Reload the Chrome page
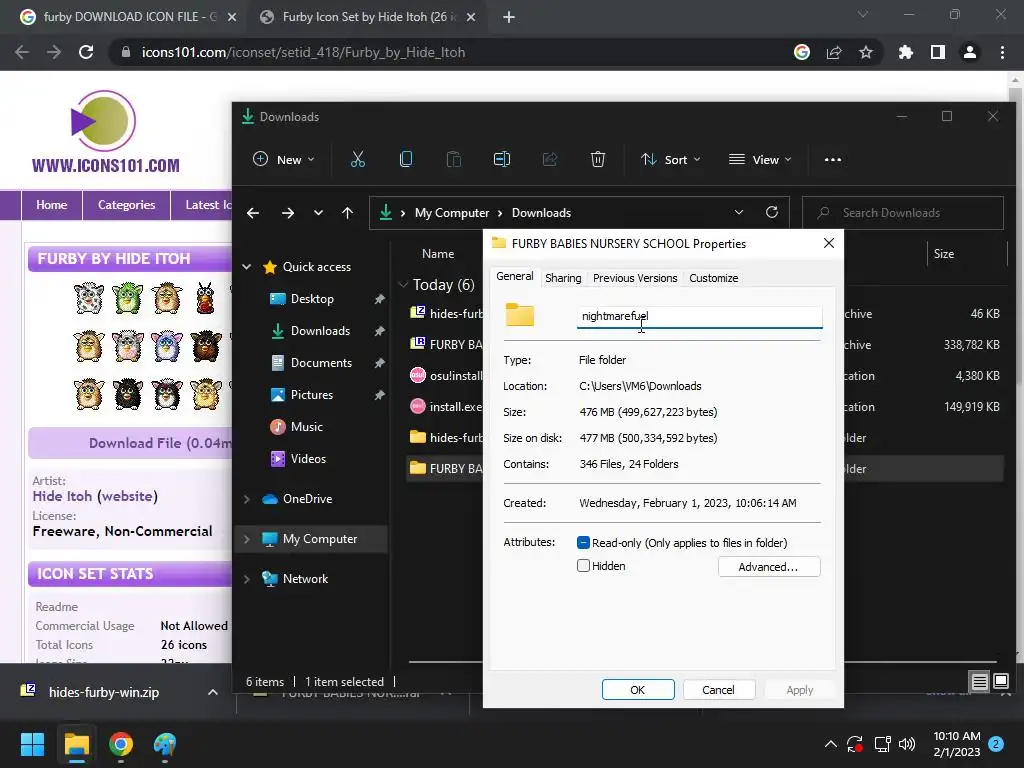This screenshot has width=1024, height=768. tap(86, 52)
